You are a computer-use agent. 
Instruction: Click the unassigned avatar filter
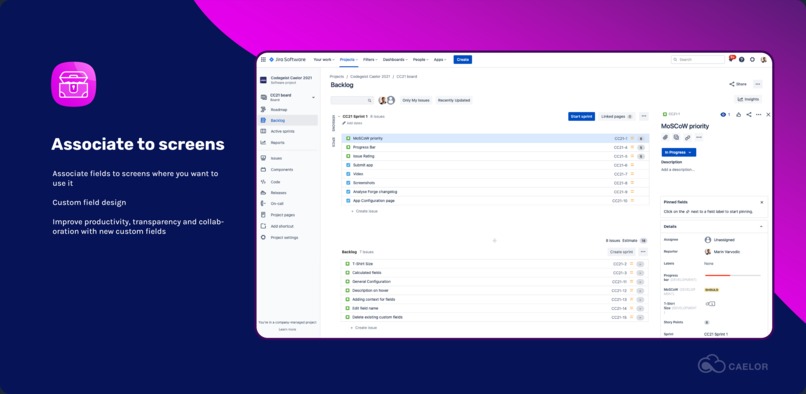coord(391,100)
